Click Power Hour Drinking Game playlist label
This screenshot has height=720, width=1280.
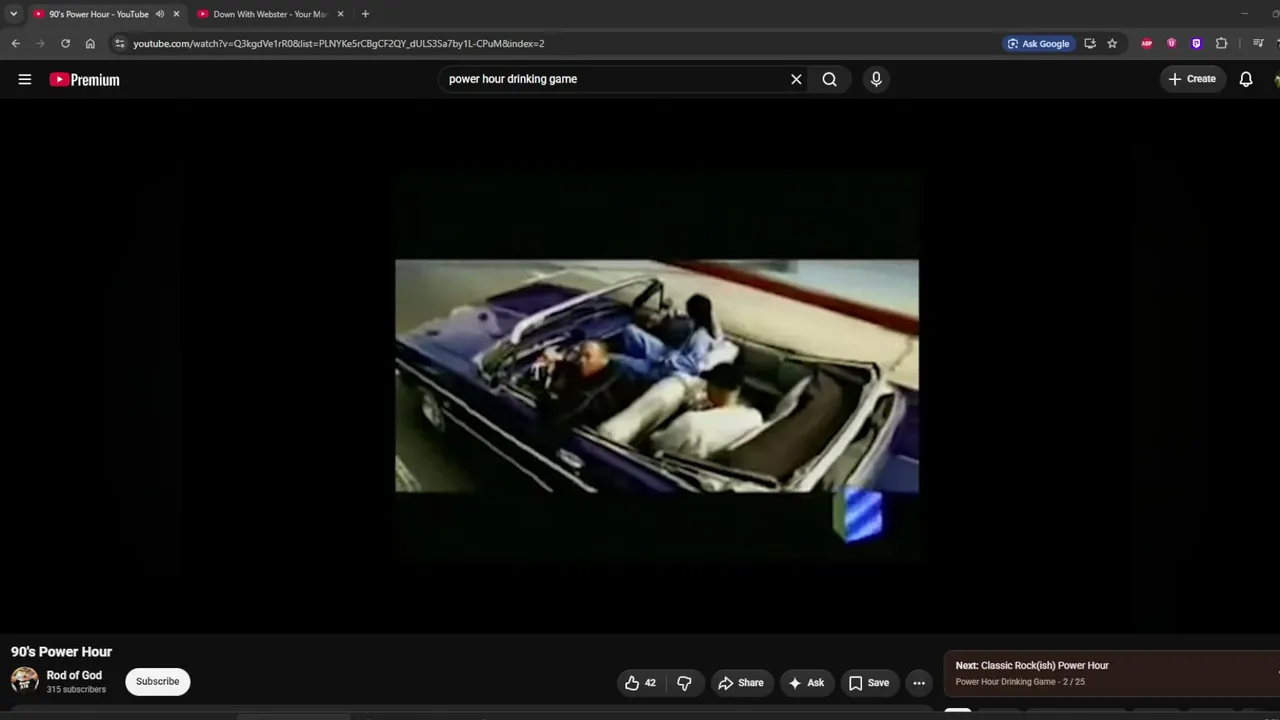1005,682
